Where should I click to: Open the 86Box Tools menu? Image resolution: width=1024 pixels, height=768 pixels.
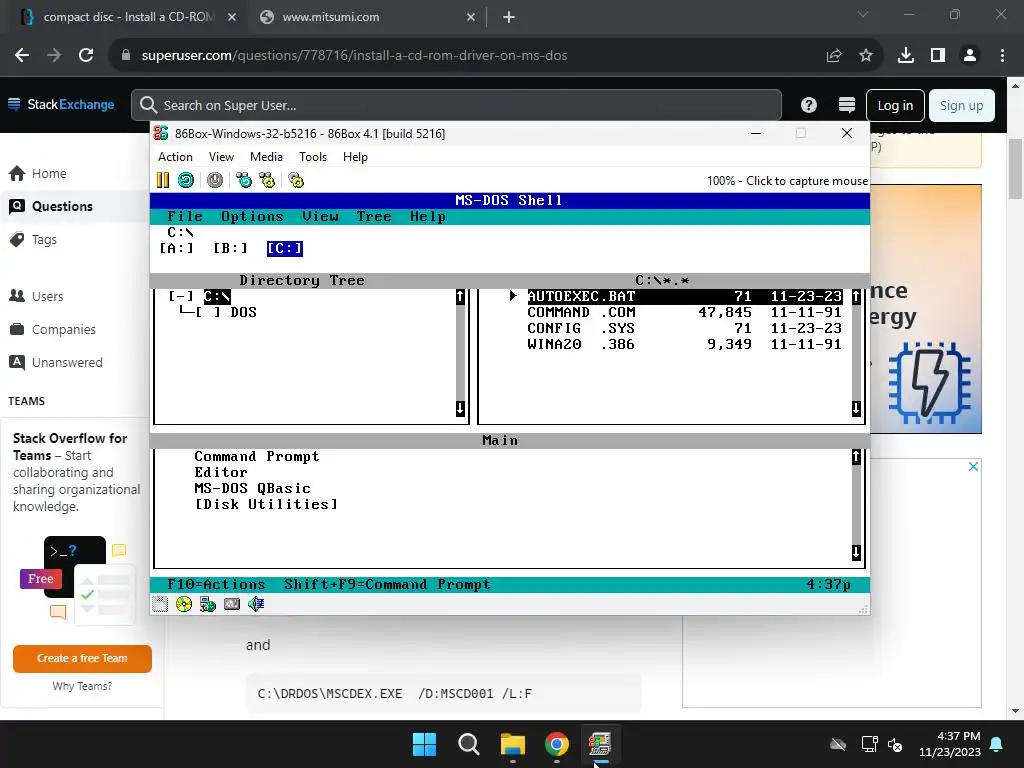[x=313, y=157]
